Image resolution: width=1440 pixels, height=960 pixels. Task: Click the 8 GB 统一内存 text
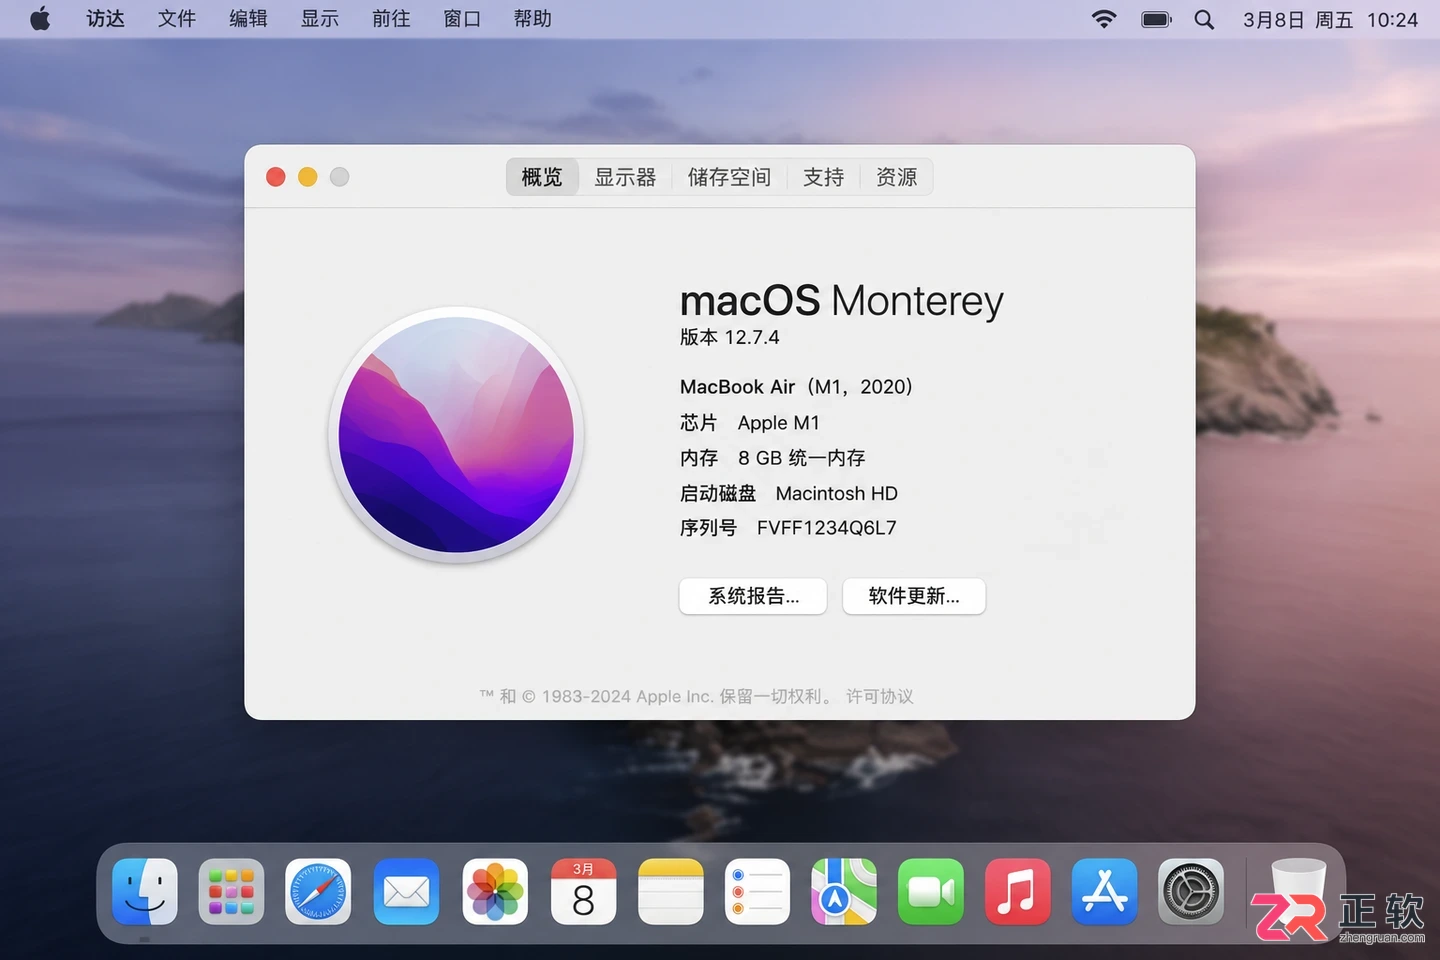click(802, 458)
